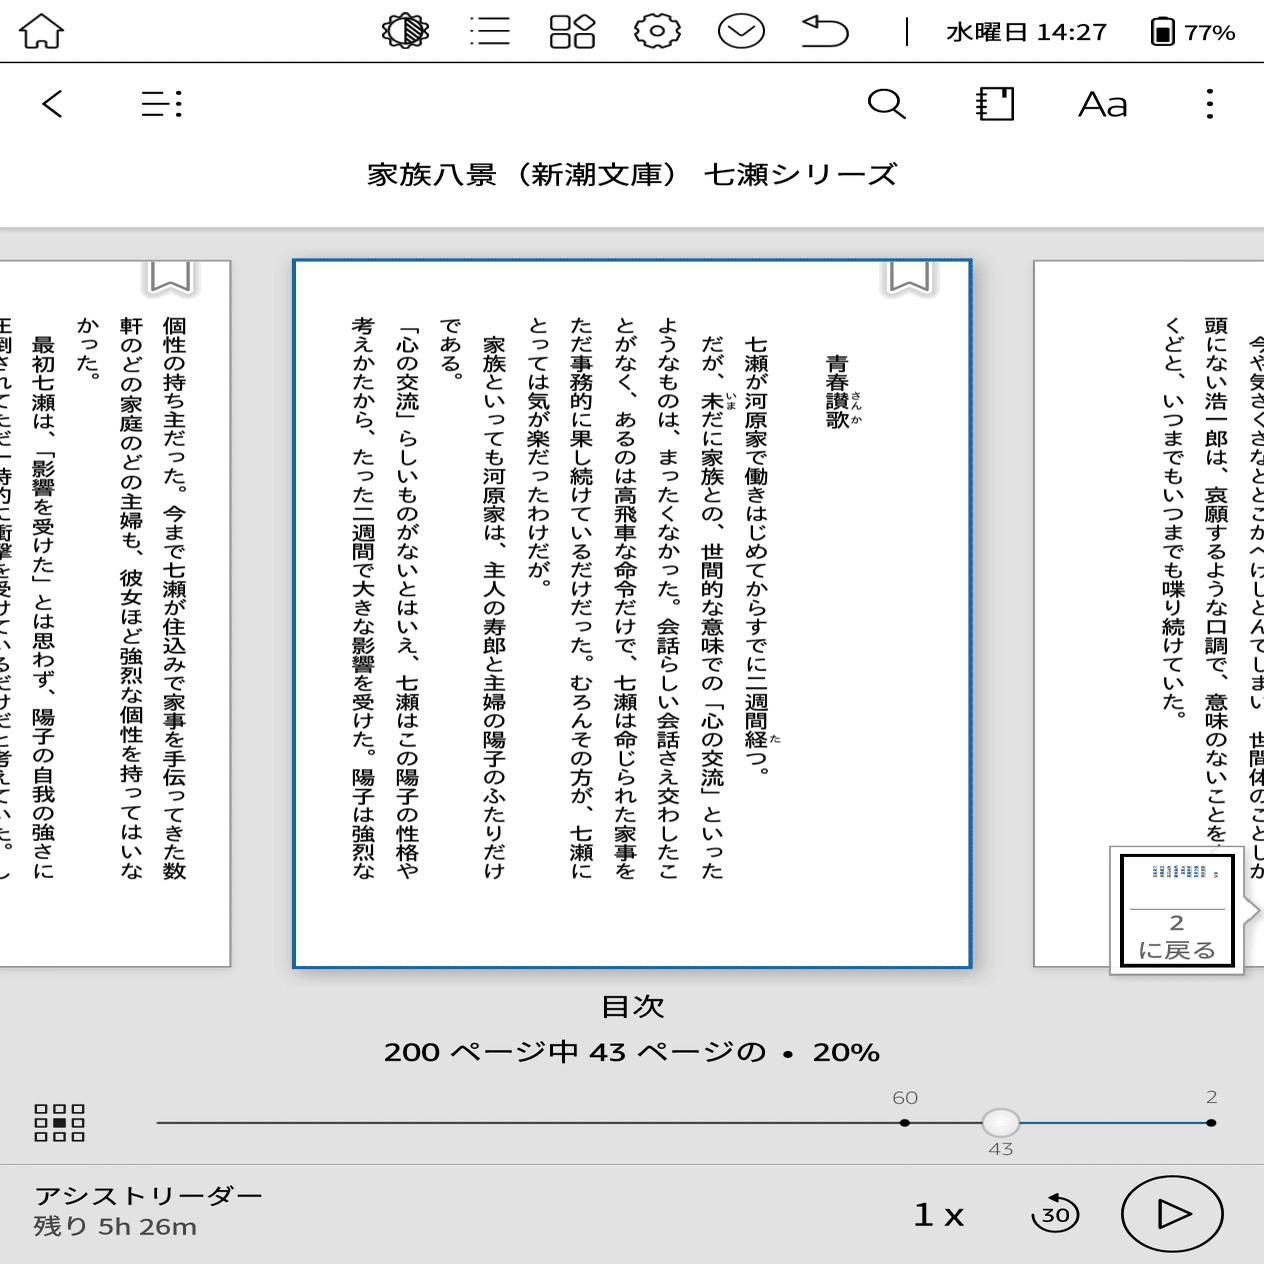The width and height of the screenshot is (1264, 1264).
Task: Click the アシストリーダー label
Action: [x=148, y=1196]
